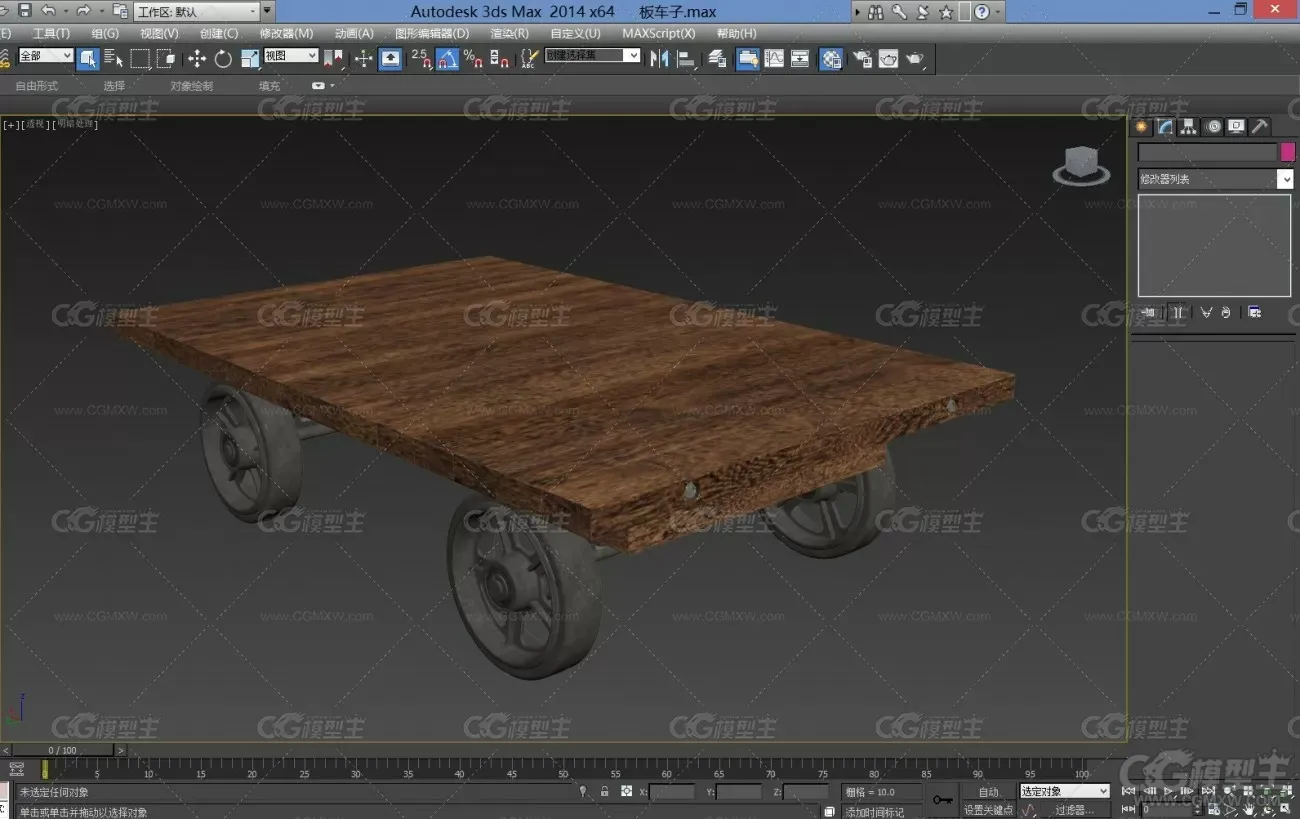Click Select and Manipulate icon
The width and height of the screenshot is (1300, 819).
point(364,59)
